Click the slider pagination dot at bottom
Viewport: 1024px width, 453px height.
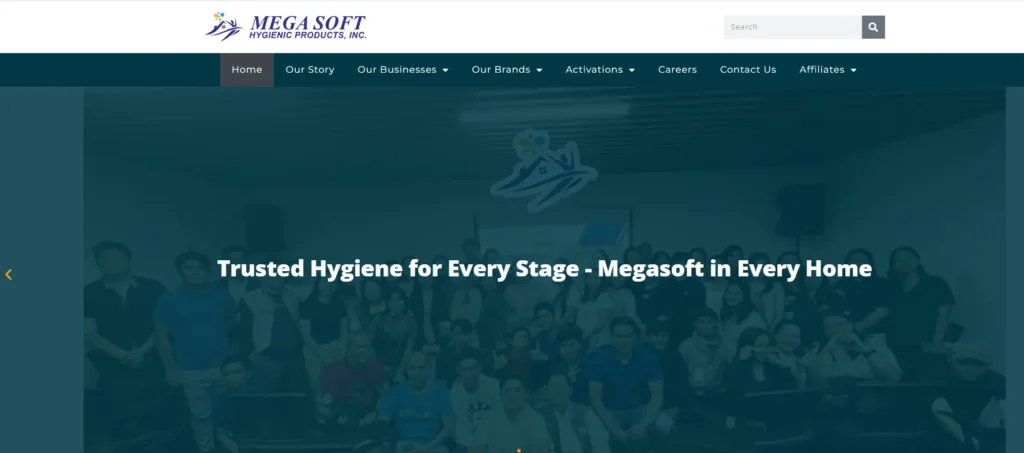pyautogui.click(x=518, y=450)
